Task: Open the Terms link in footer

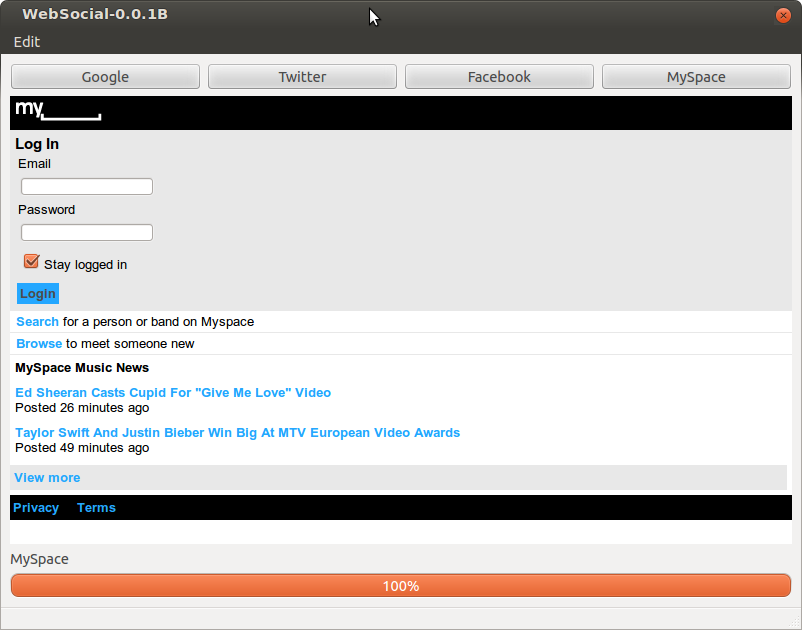Action: pos(96,508)
